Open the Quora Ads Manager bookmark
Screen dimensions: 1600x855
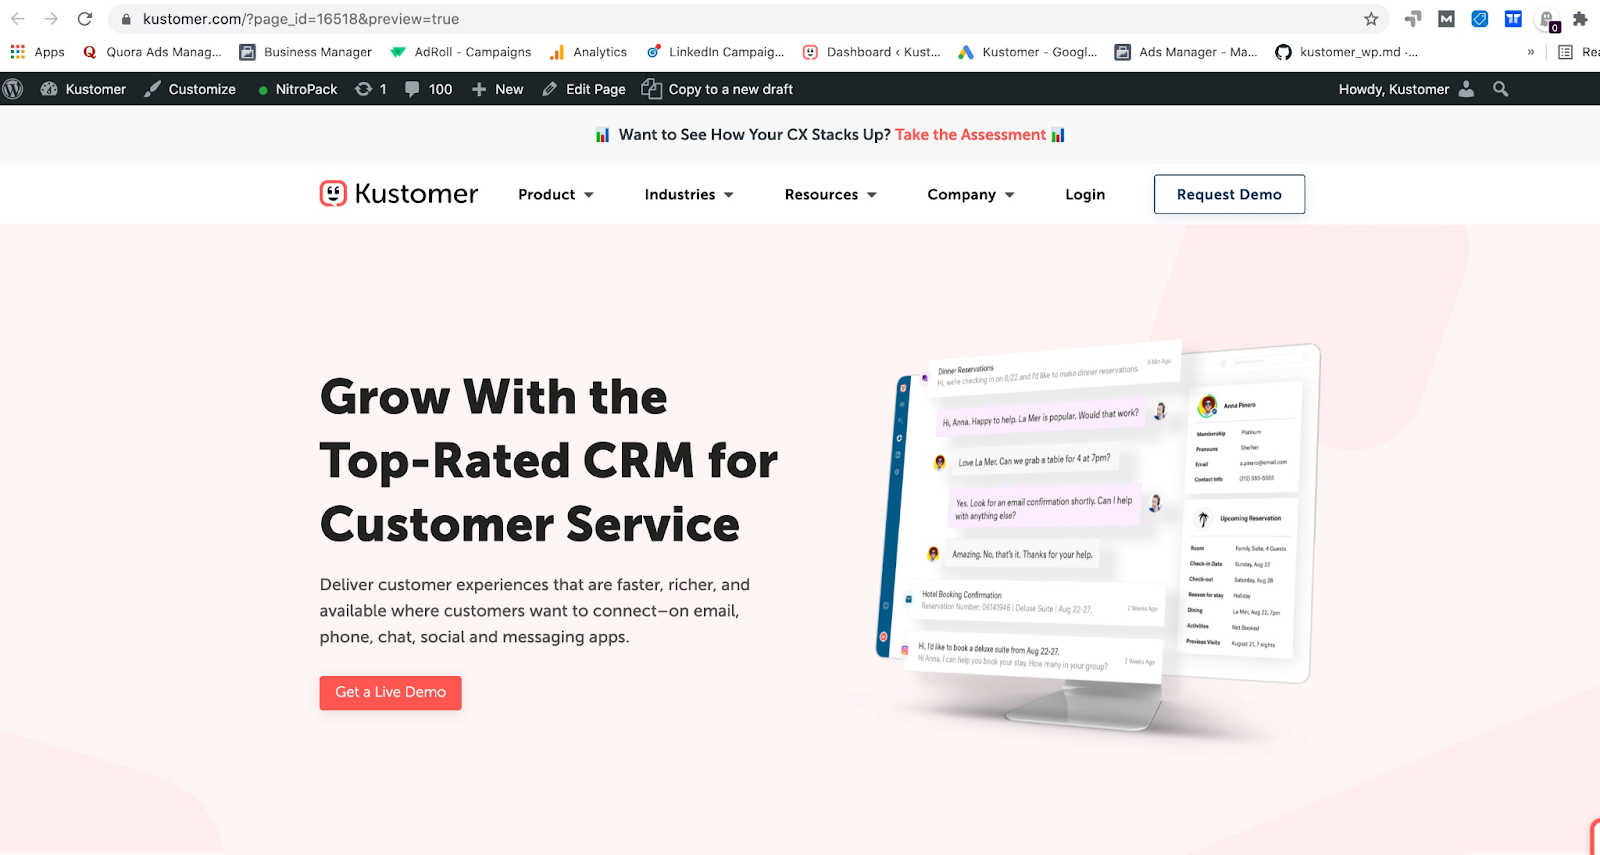point(152,52)
